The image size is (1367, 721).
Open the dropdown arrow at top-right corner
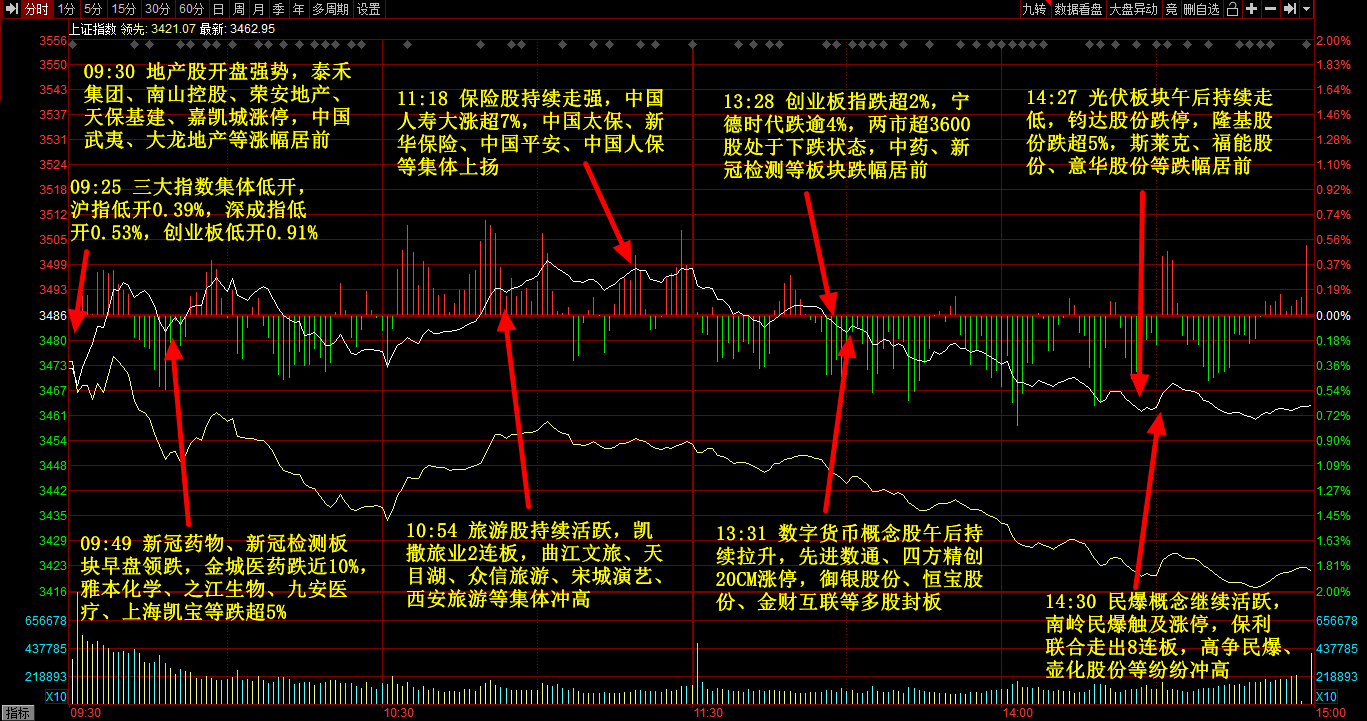[1306, 9]
